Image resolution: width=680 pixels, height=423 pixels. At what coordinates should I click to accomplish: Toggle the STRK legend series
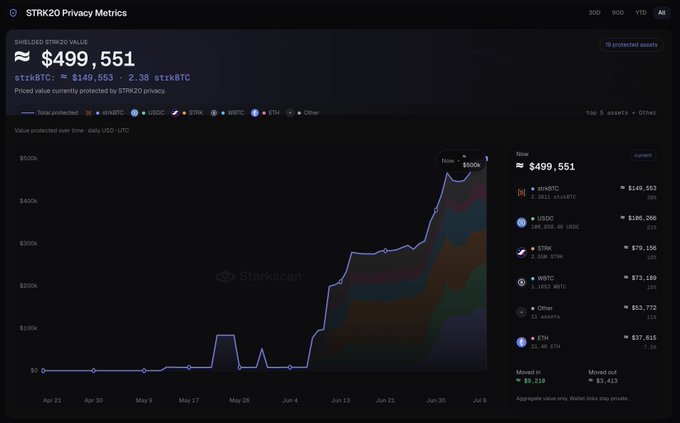pos(193,113)
